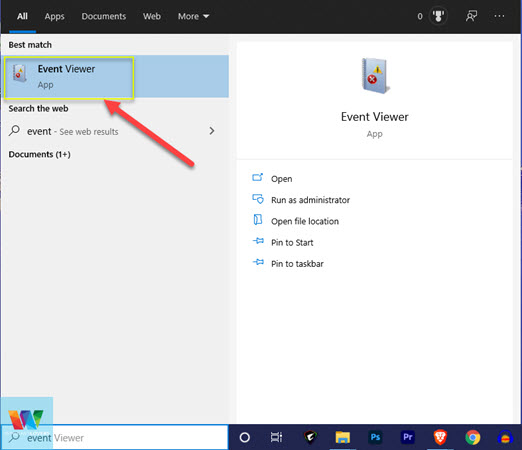Click the search box with event Viewer

pyautogui.click(x=115, y=437)
